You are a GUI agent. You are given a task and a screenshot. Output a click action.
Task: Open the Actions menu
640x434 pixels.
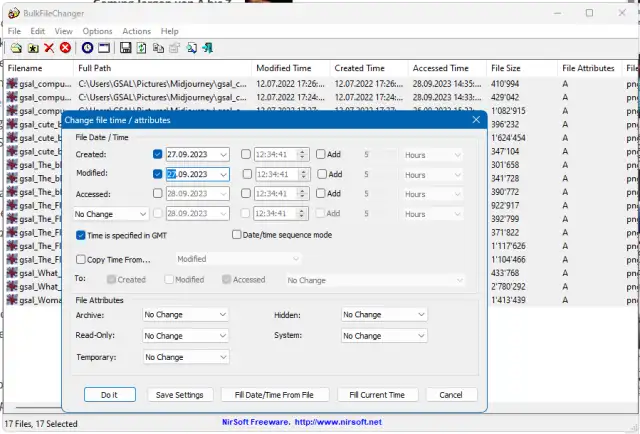click(136, 31)
